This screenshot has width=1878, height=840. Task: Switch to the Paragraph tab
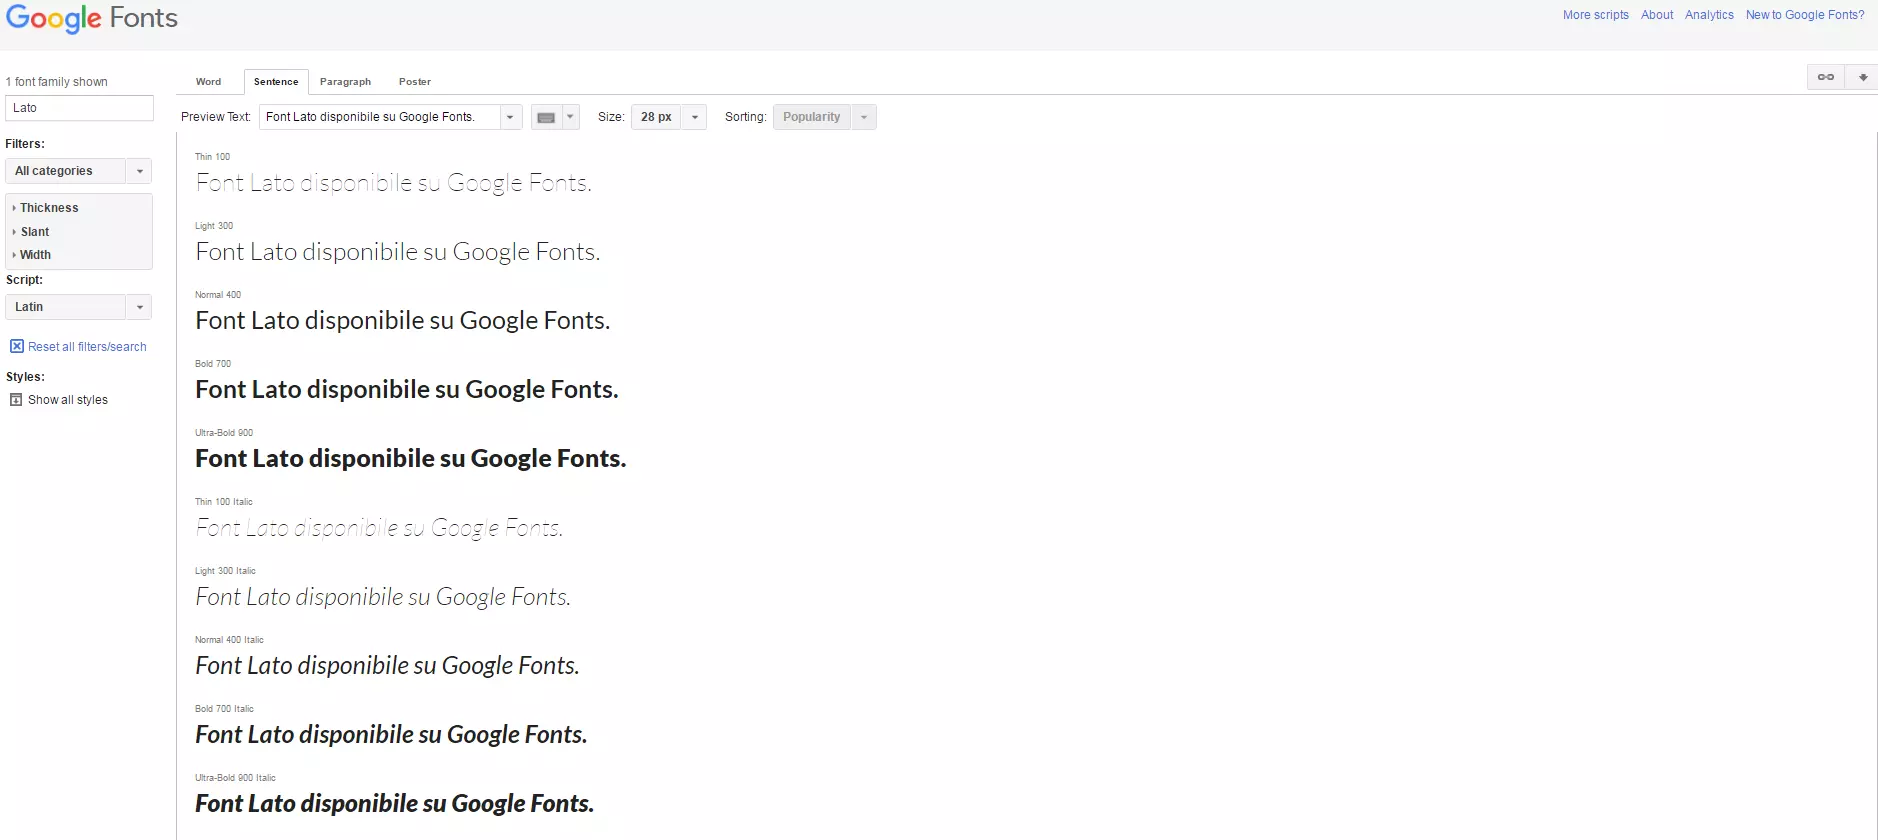coord(345,82)
